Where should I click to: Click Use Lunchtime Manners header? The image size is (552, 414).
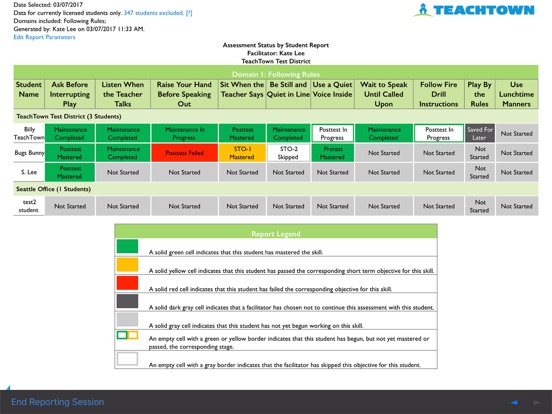pos(516,94)
